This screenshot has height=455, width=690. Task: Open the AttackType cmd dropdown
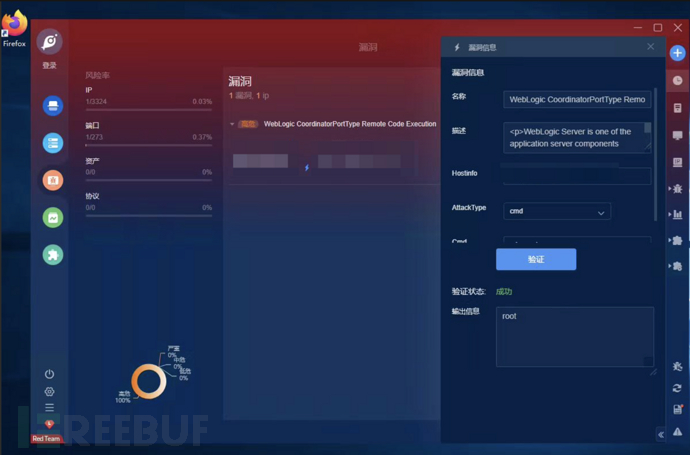tap(557, 211)
